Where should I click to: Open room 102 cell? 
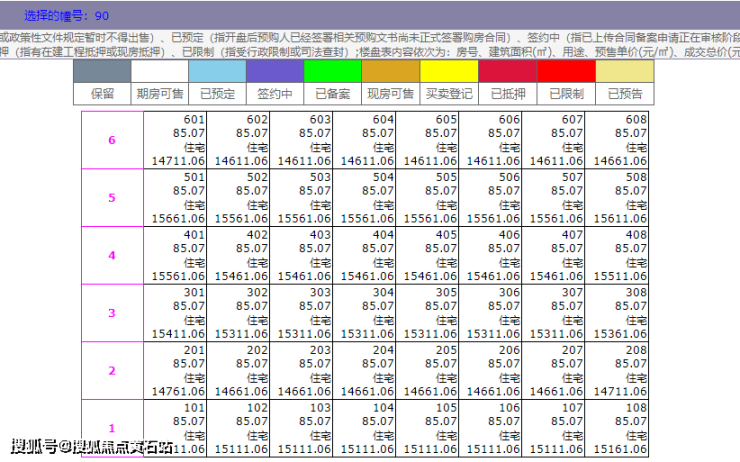pyautogui.click(x=238, y=428)
